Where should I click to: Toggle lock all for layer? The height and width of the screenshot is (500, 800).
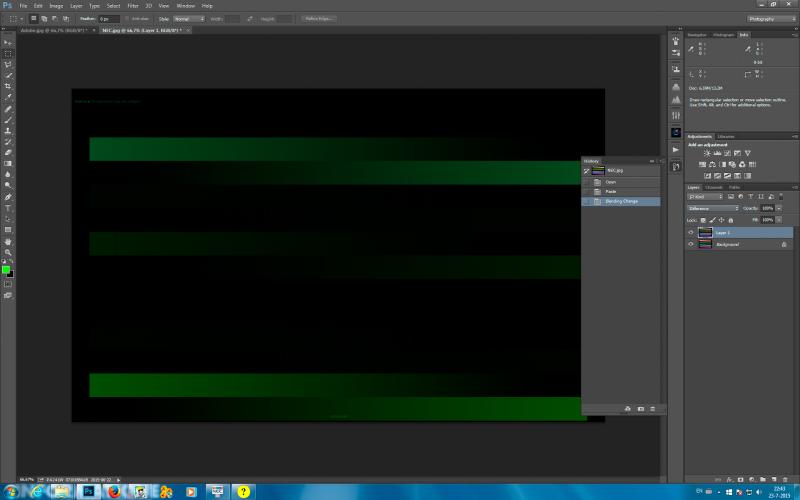pos(731,220)
